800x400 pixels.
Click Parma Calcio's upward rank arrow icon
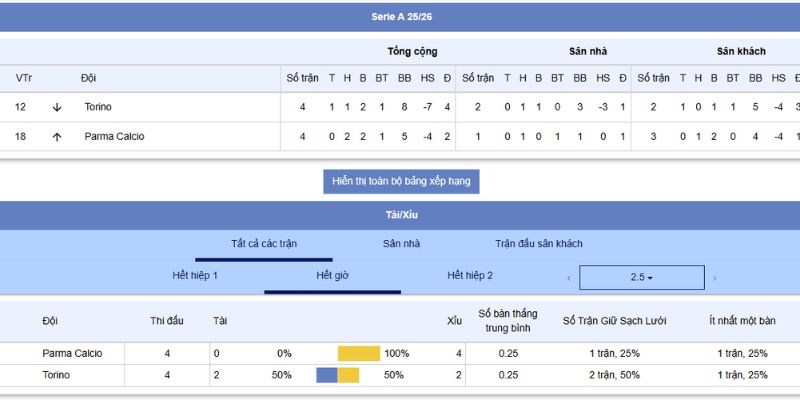pyautogui.click(x=57, y=136)
